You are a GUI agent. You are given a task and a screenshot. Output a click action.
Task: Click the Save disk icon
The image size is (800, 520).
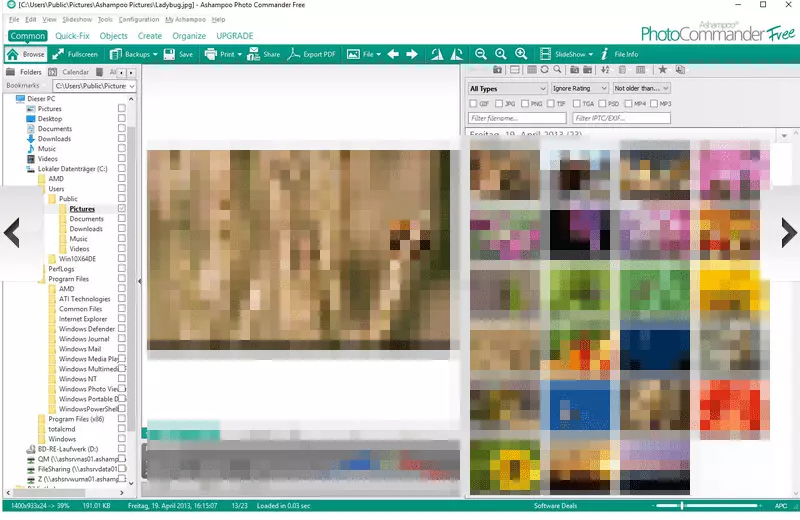[179, 54]
